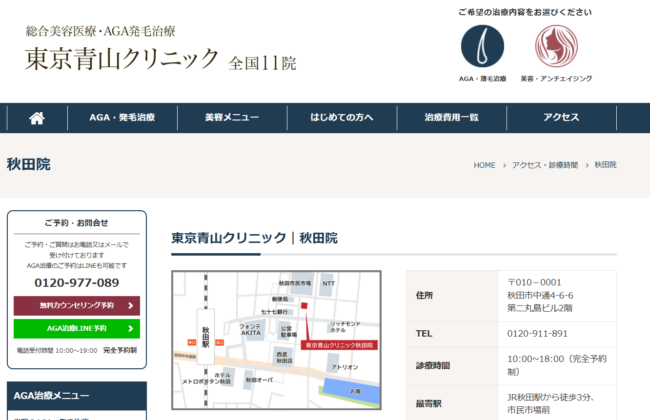Click the 秋田院 access map image

tap(276, 340)
